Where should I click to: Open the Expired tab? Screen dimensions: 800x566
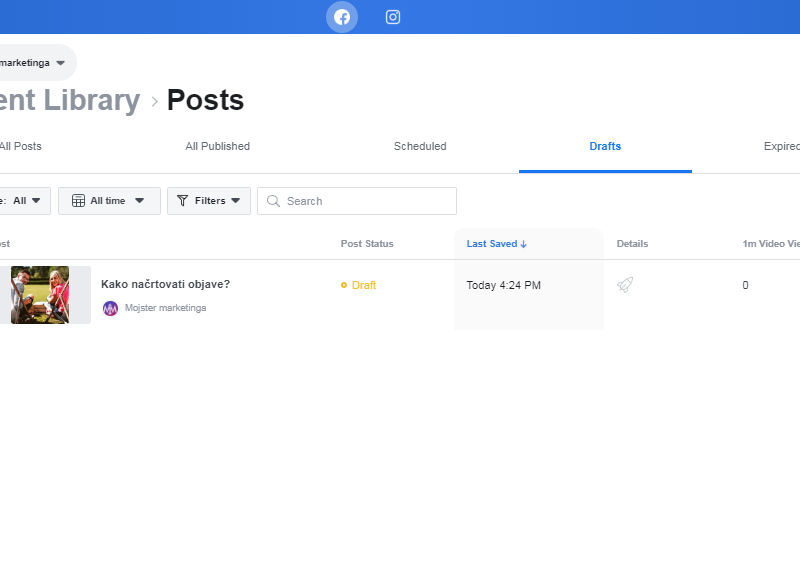point(782,146)
